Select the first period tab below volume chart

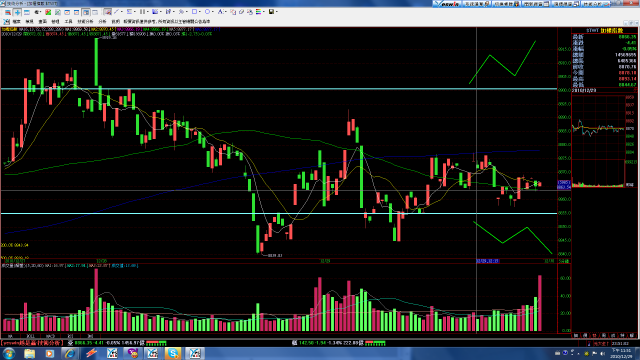pyautogui.click(x=10, y=336)
